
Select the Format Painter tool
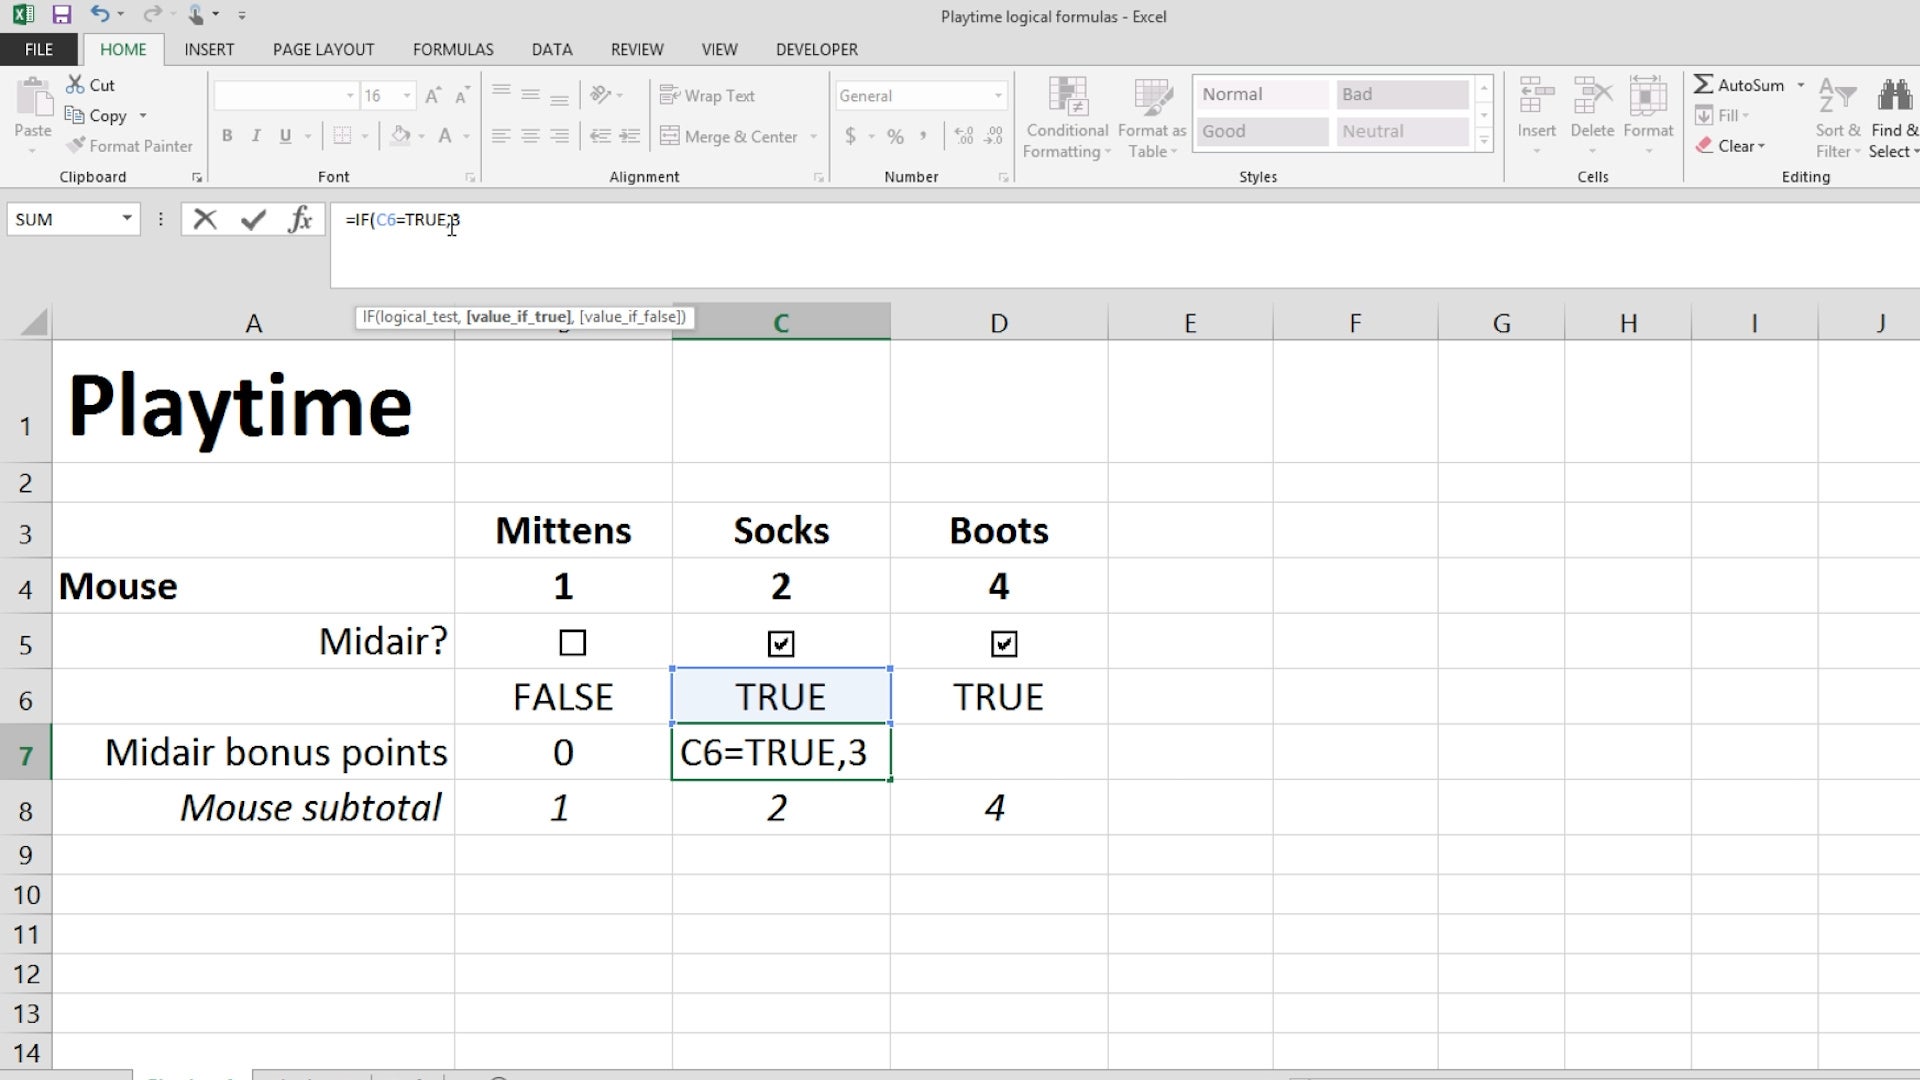[130, 146]
